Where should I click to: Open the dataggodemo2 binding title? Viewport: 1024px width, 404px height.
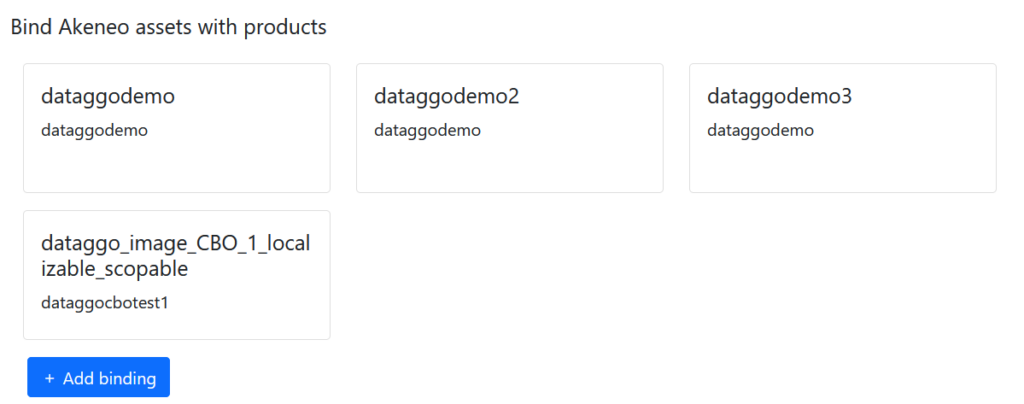446,97
